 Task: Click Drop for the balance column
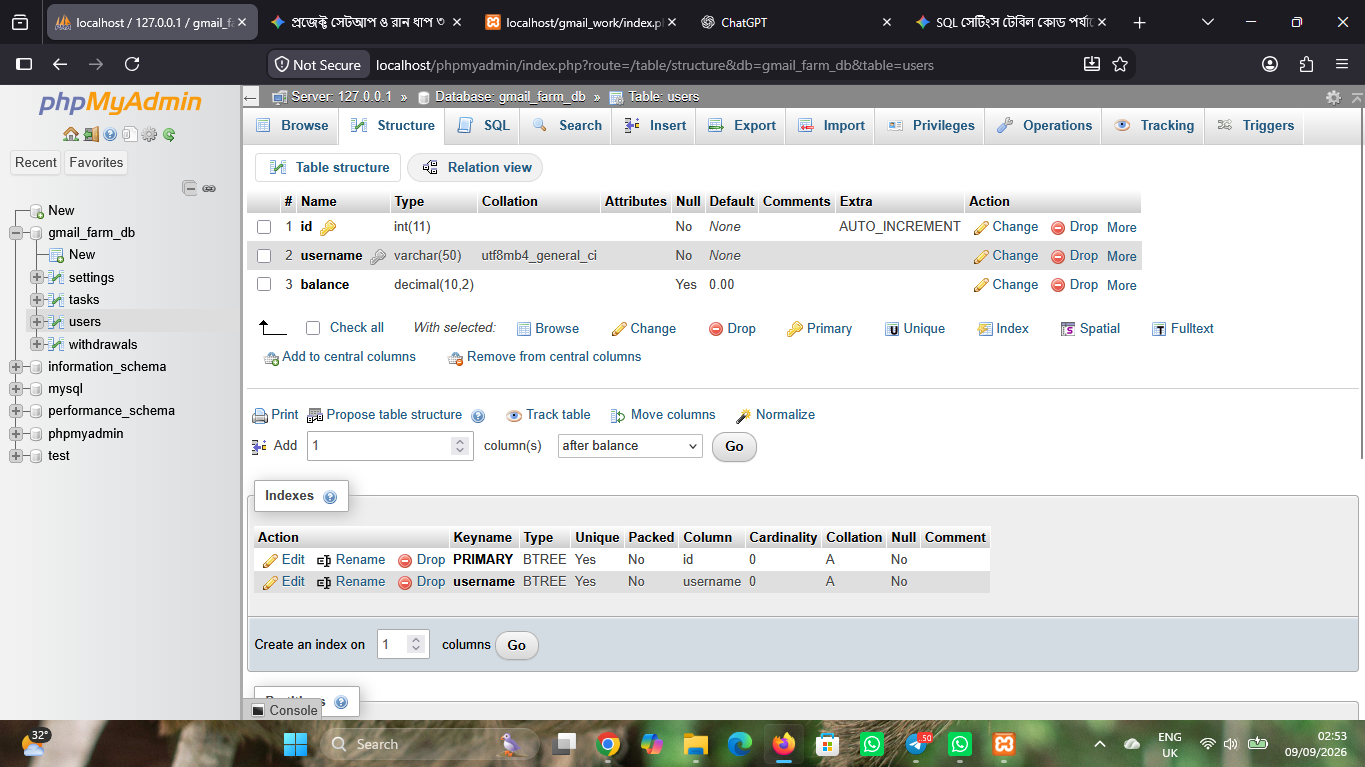(x=1074, y=284)
